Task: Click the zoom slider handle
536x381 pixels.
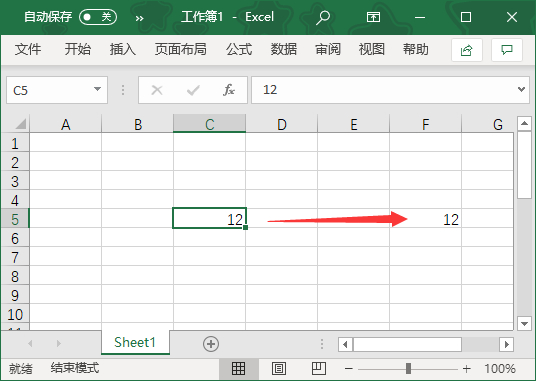Action: tap(408, 369)
